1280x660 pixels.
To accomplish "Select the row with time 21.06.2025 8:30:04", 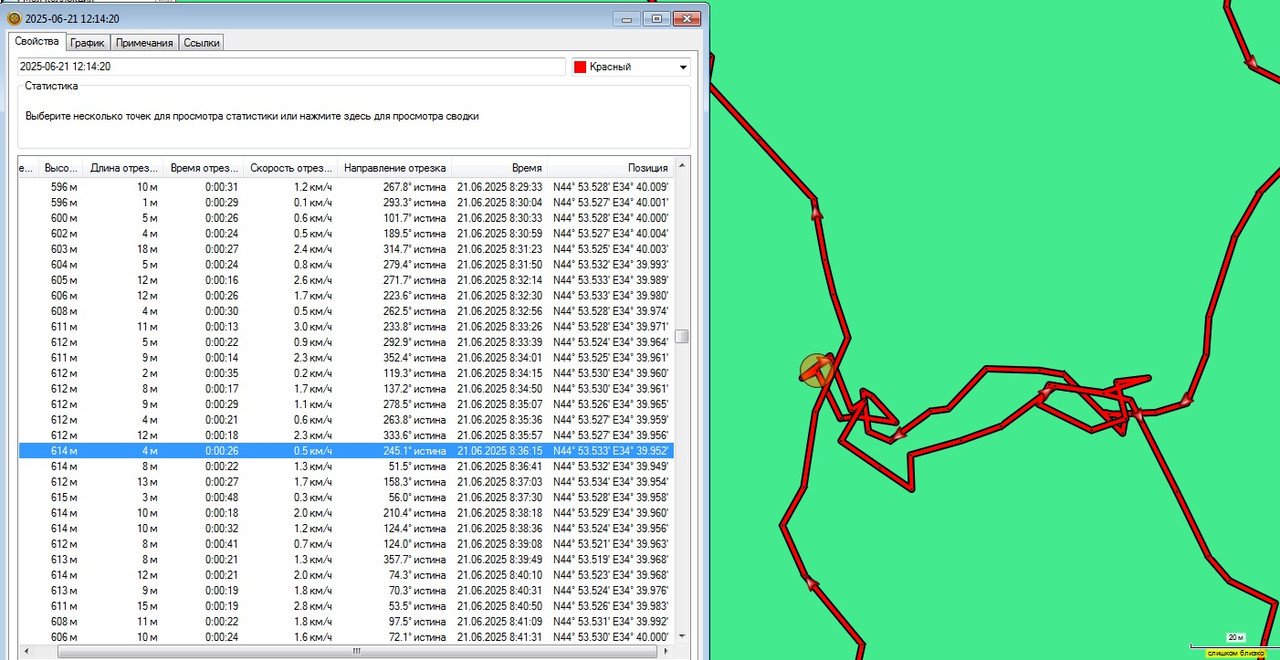I will point(346,202).
